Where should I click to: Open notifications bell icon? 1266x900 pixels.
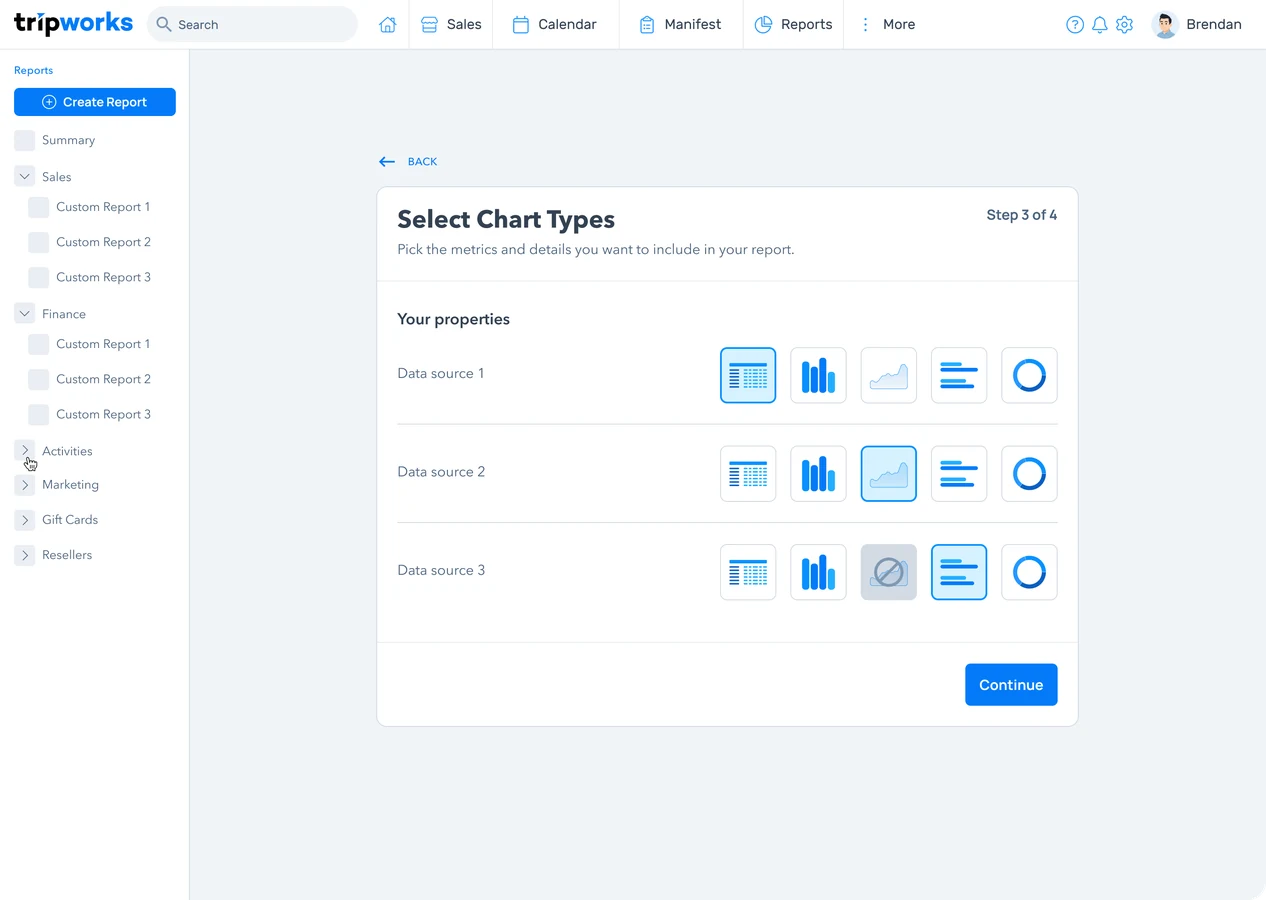click(1100, 25)
